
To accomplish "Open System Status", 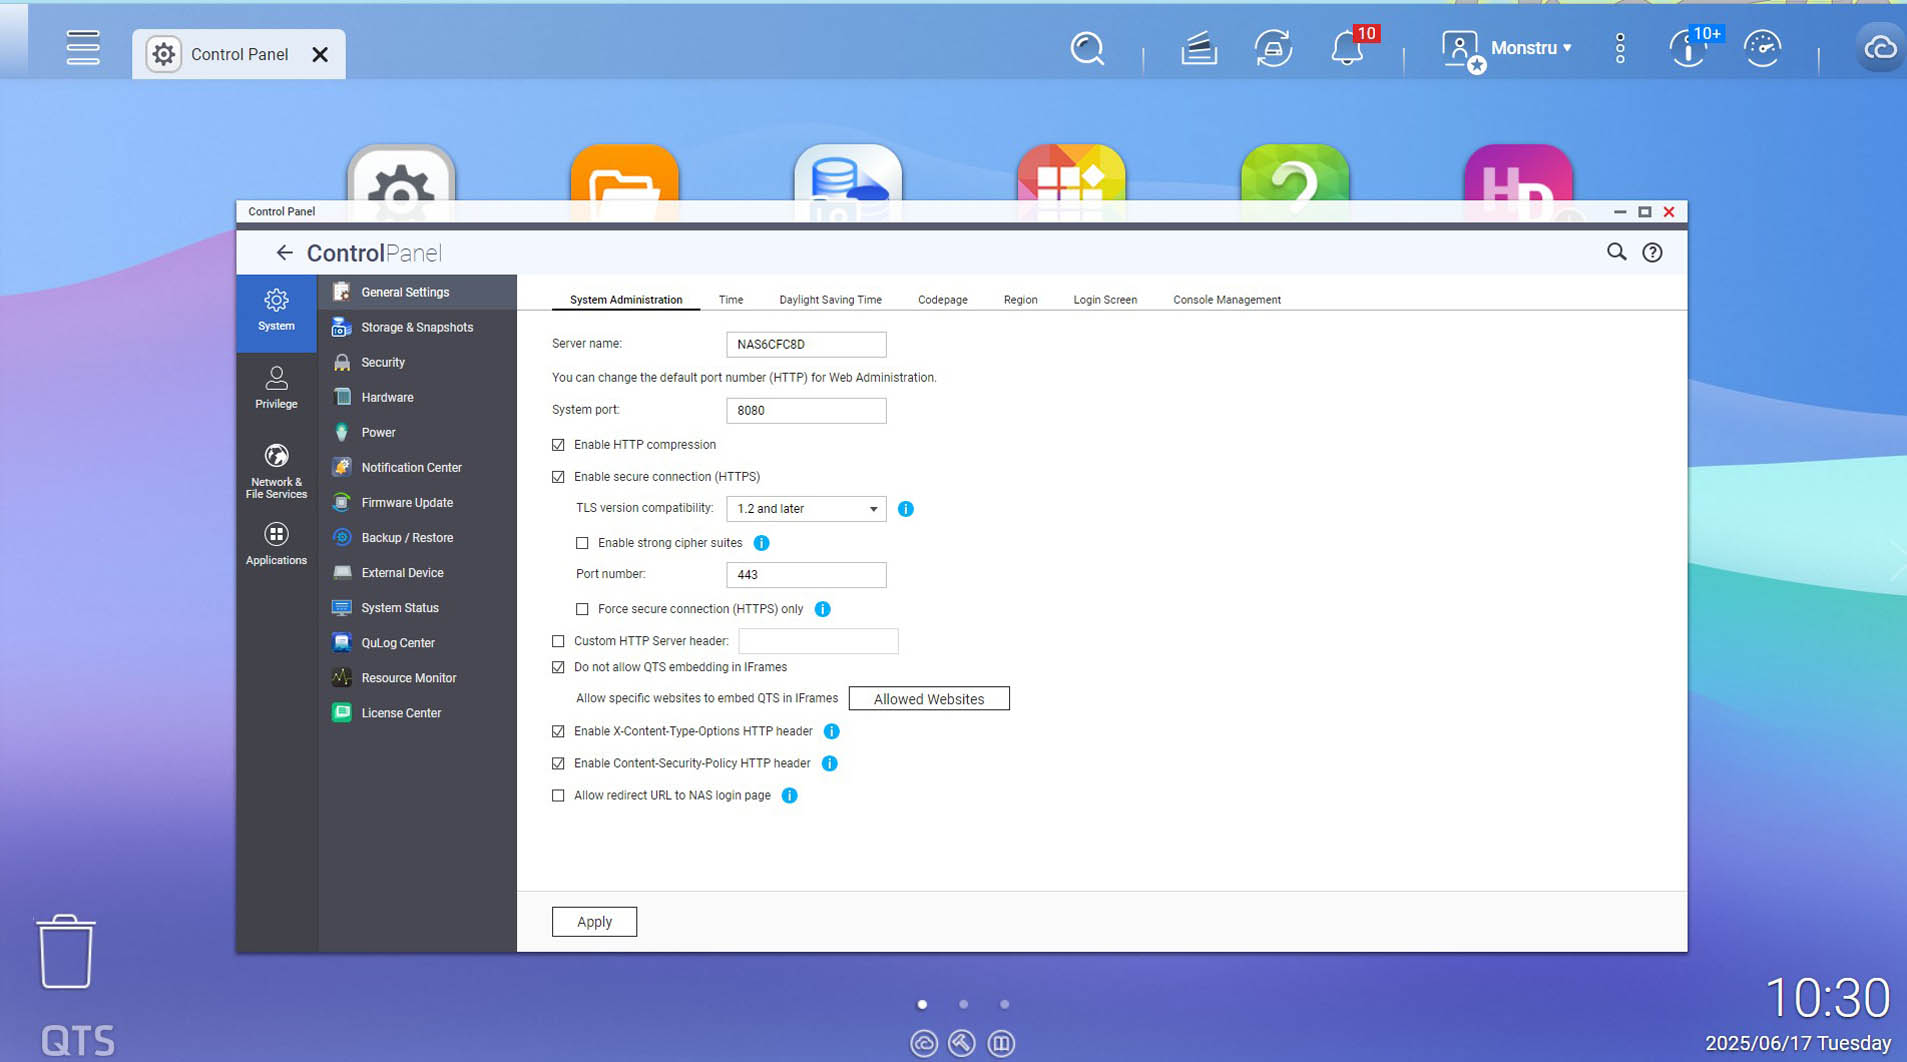I will coord(417,607).
